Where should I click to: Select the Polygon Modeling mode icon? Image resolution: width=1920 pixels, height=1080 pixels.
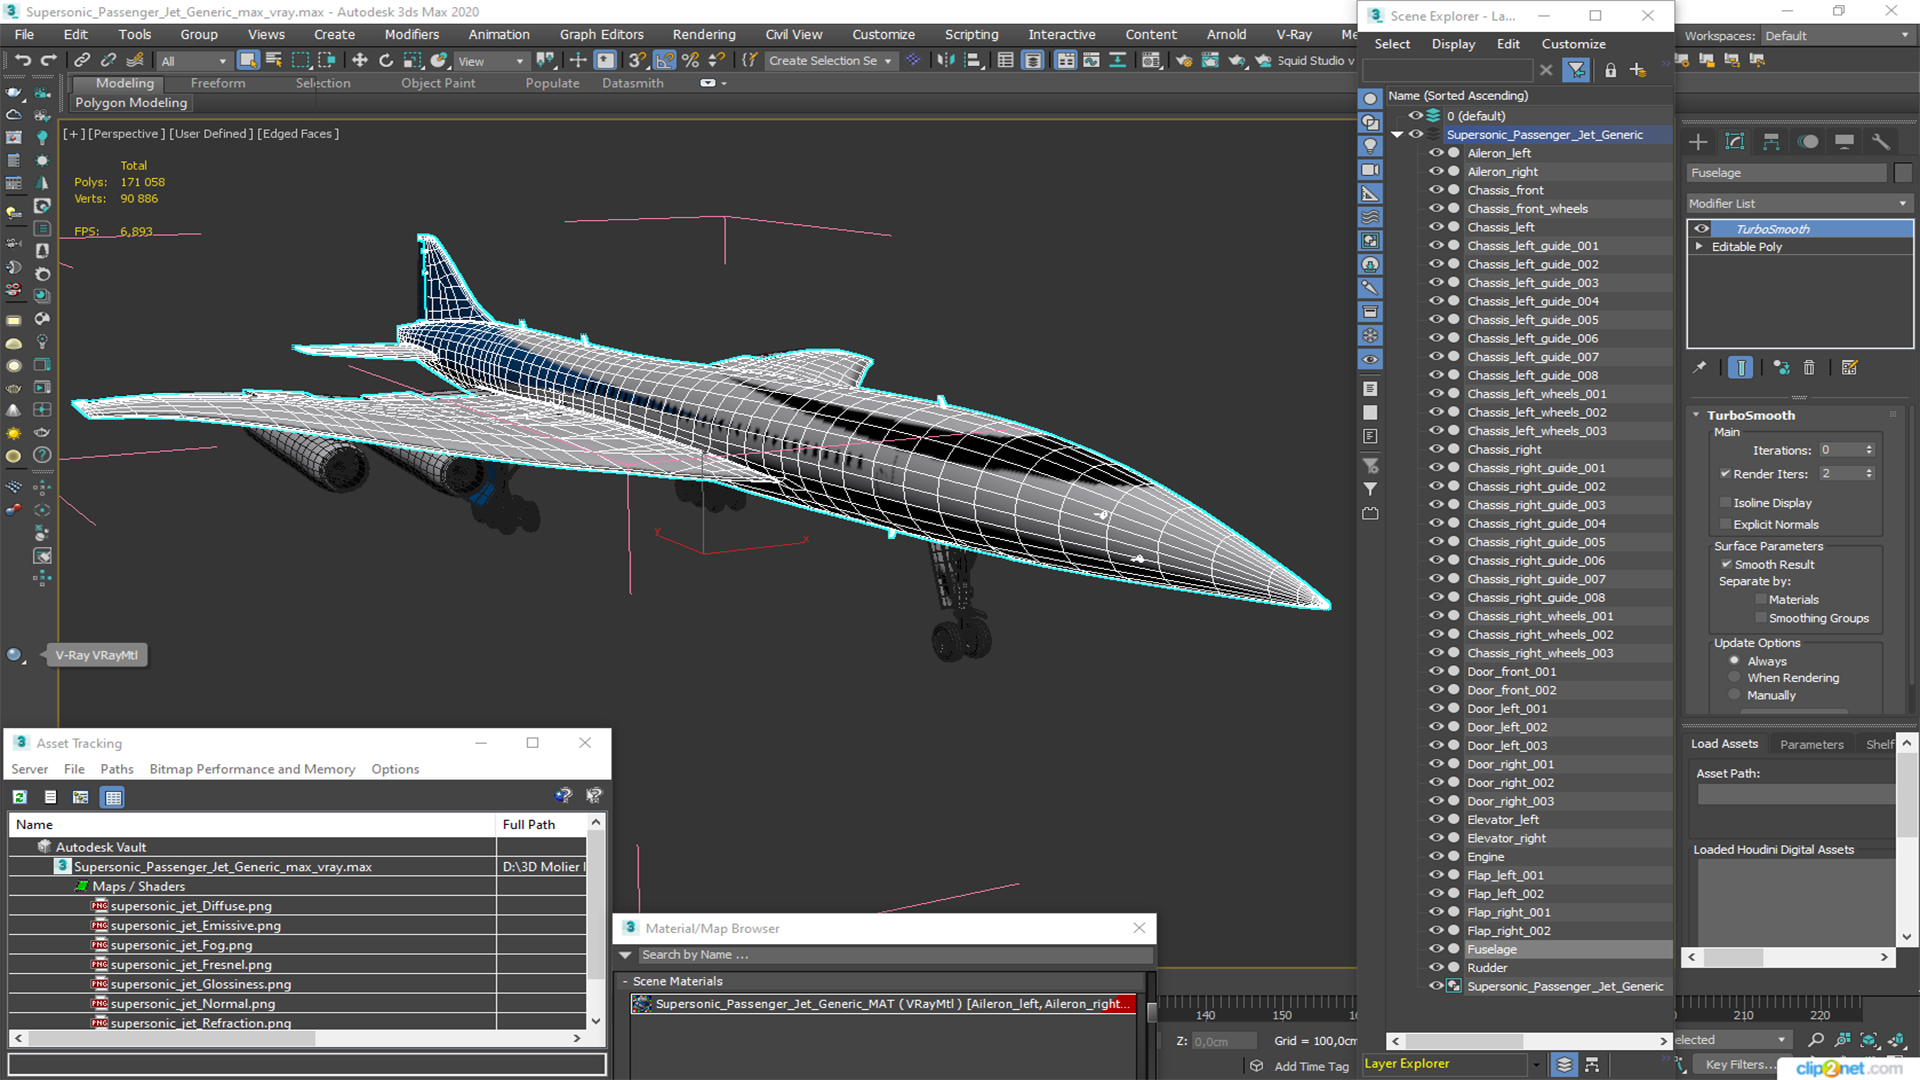(x=131, y=102)
